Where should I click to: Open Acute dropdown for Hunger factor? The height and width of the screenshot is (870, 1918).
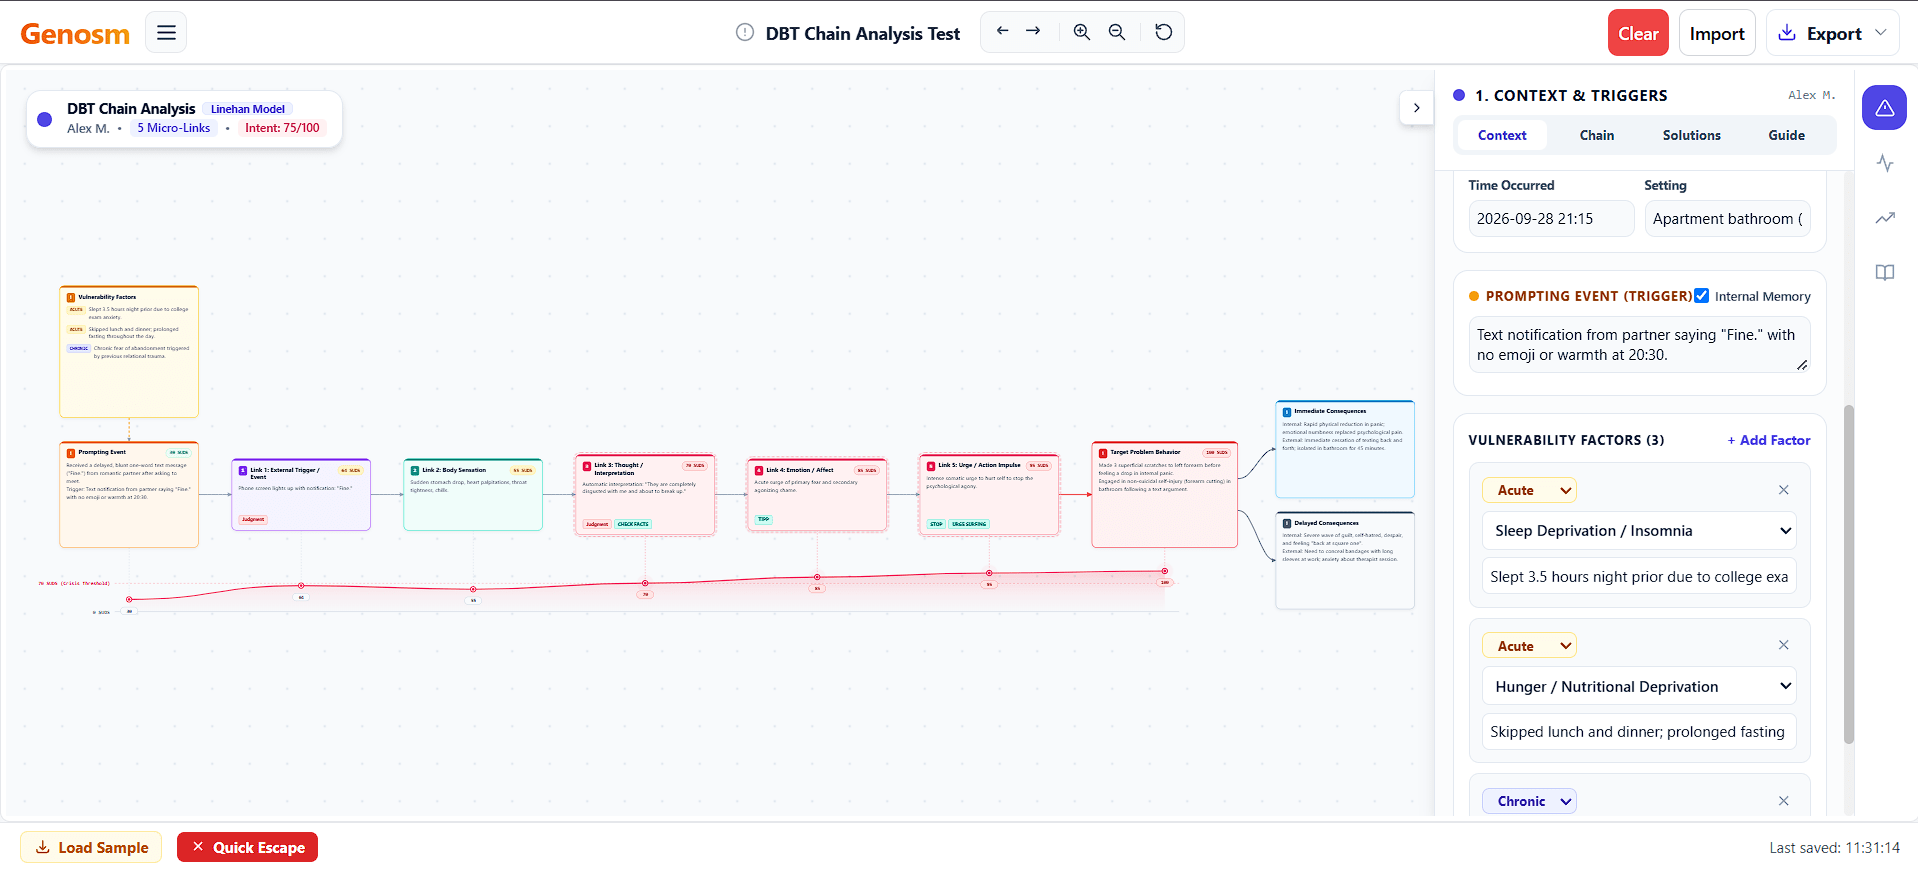[1529, 646]
